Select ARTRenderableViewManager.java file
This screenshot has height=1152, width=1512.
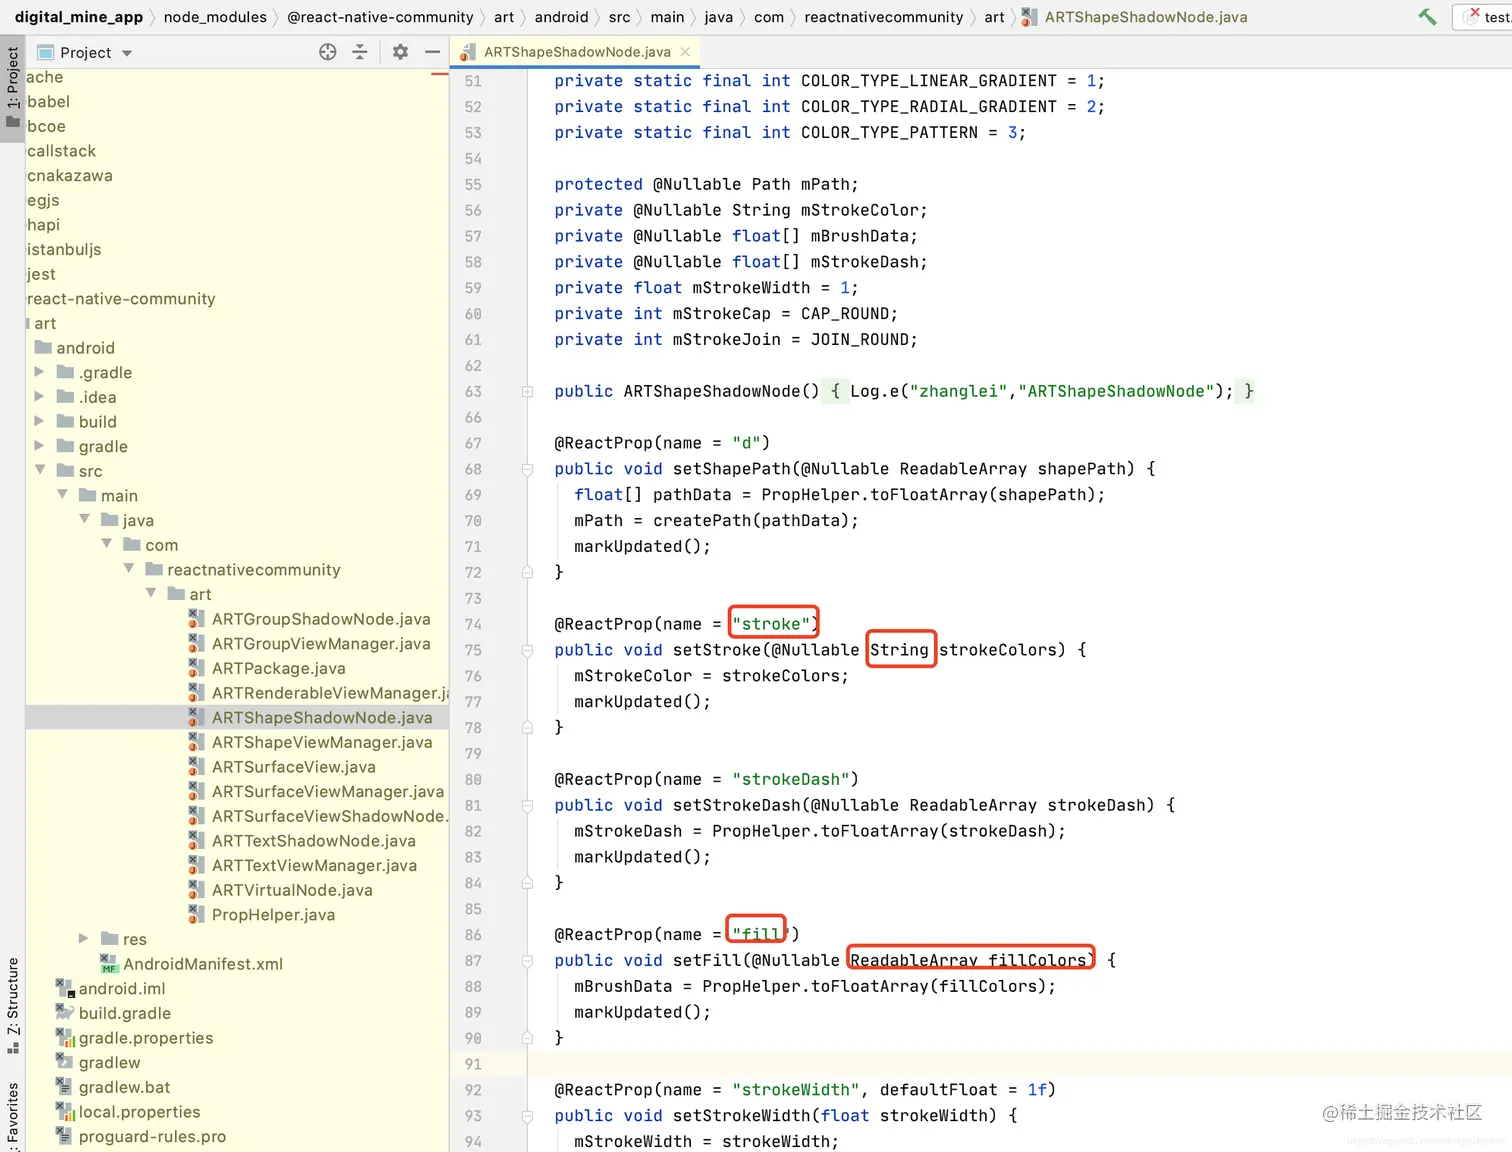point(329,693)
